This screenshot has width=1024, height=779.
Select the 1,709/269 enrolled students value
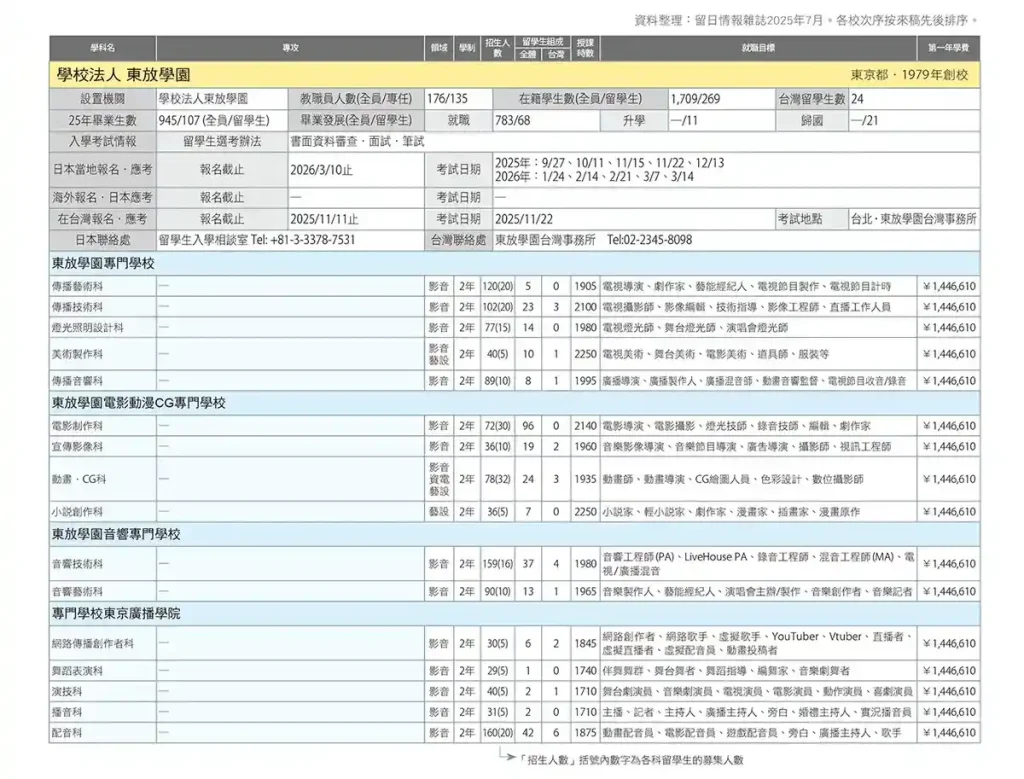point(696,99)
